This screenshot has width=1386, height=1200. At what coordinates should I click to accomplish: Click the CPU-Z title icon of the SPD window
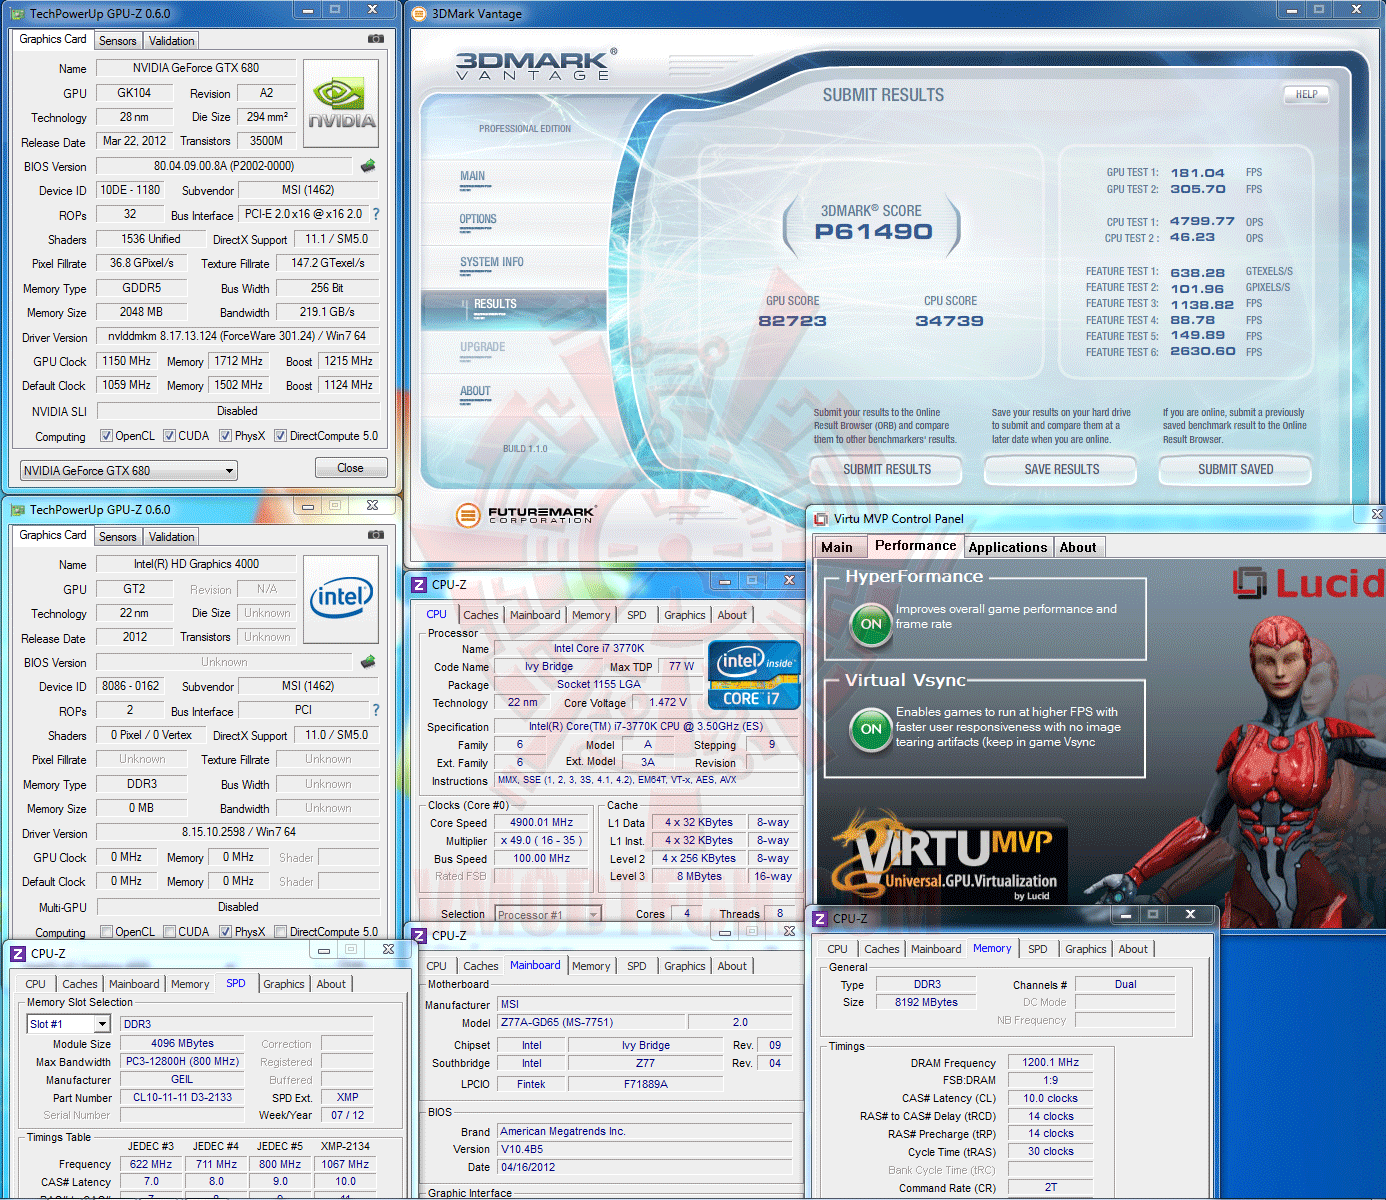(18, 954)
